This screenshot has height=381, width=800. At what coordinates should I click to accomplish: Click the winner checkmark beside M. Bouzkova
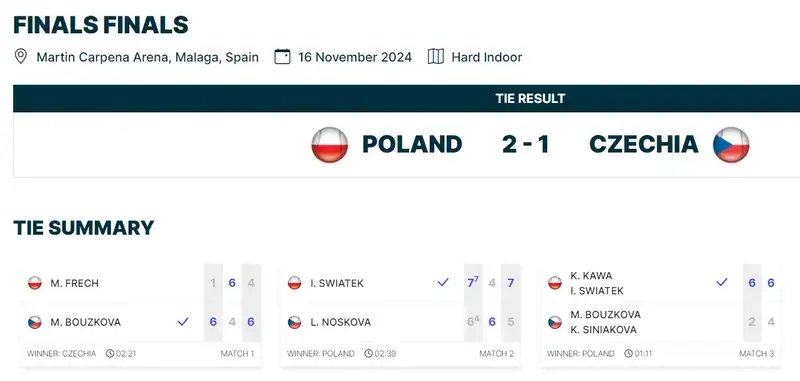183,322
